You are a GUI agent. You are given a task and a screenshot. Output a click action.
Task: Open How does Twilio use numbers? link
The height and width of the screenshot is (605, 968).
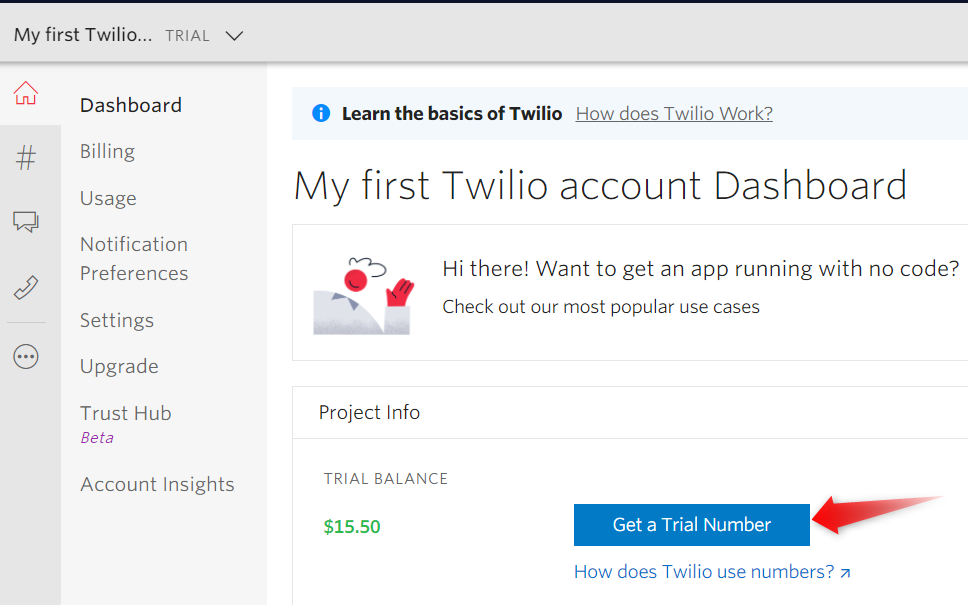(712, 572)
